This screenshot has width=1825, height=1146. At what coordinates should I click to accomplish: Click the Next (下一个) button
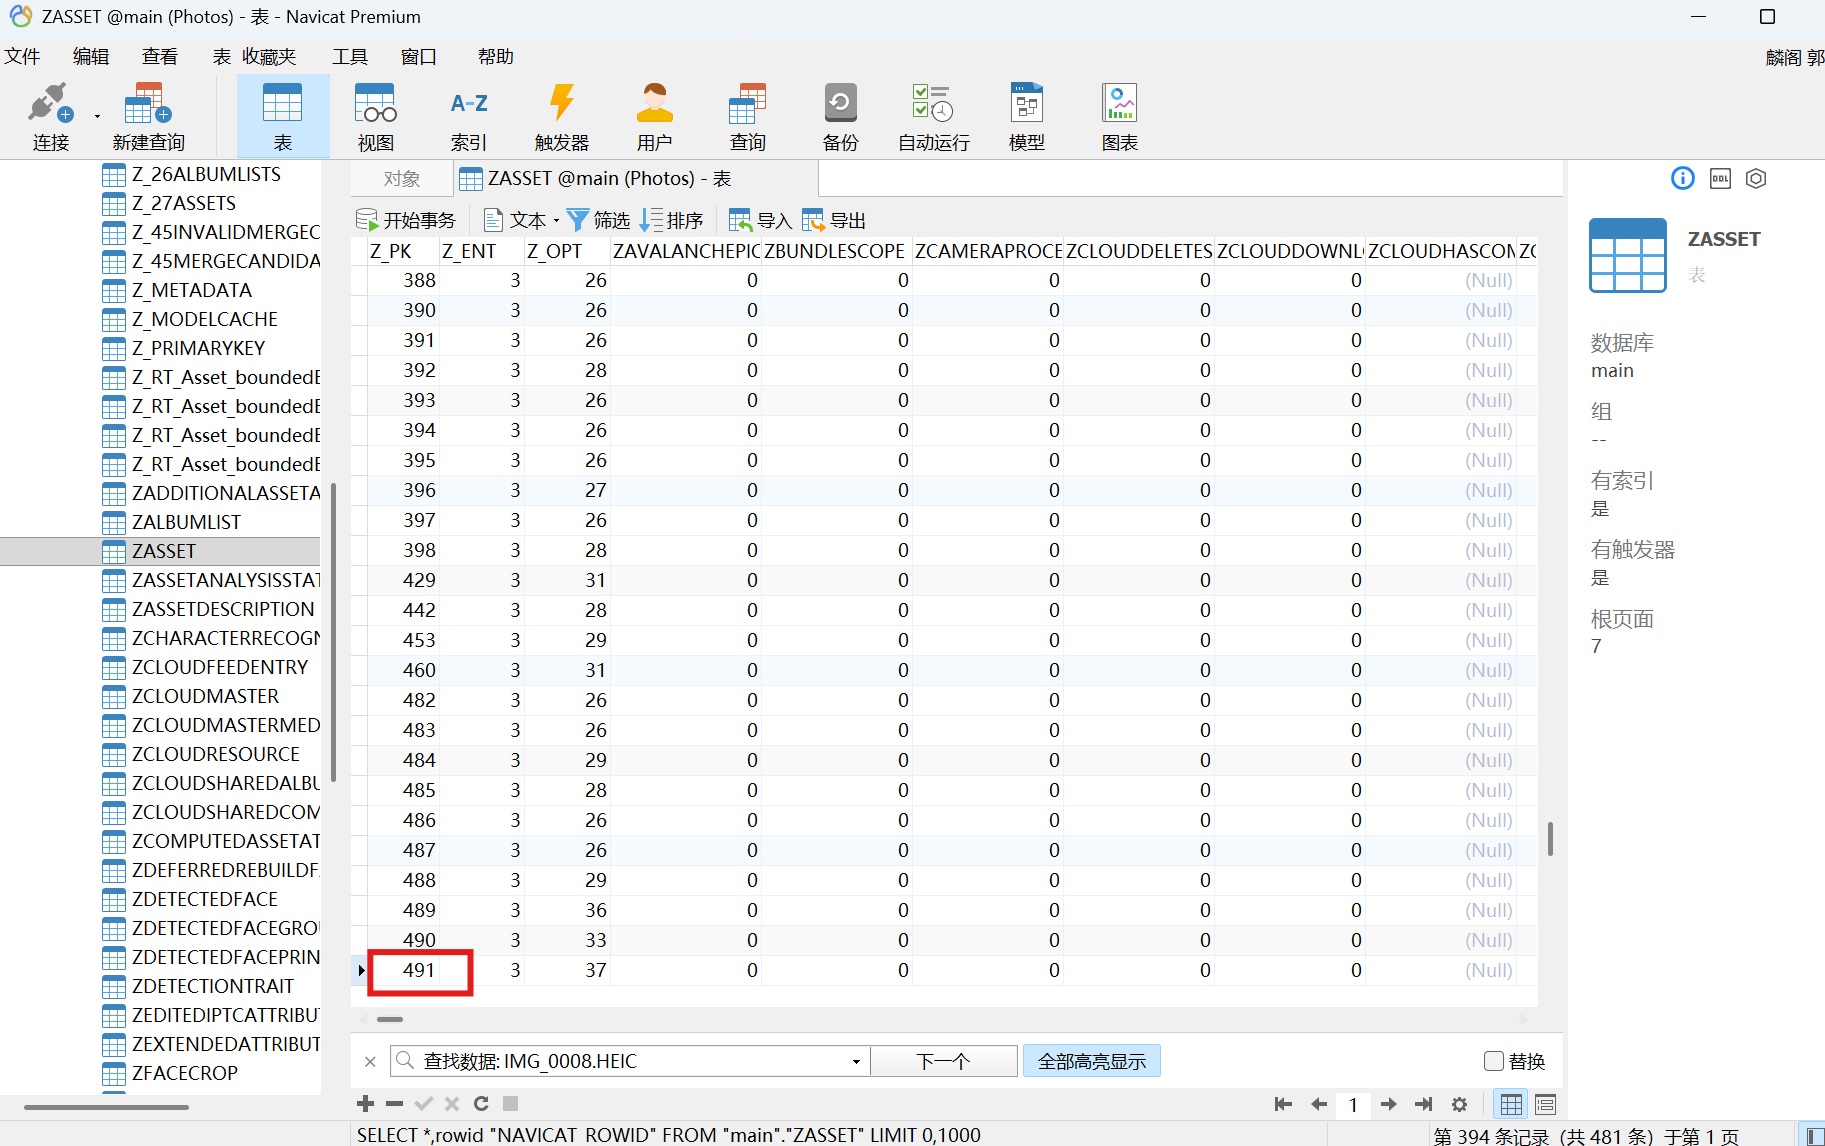pyautogui.click(x=943, y=1061)
